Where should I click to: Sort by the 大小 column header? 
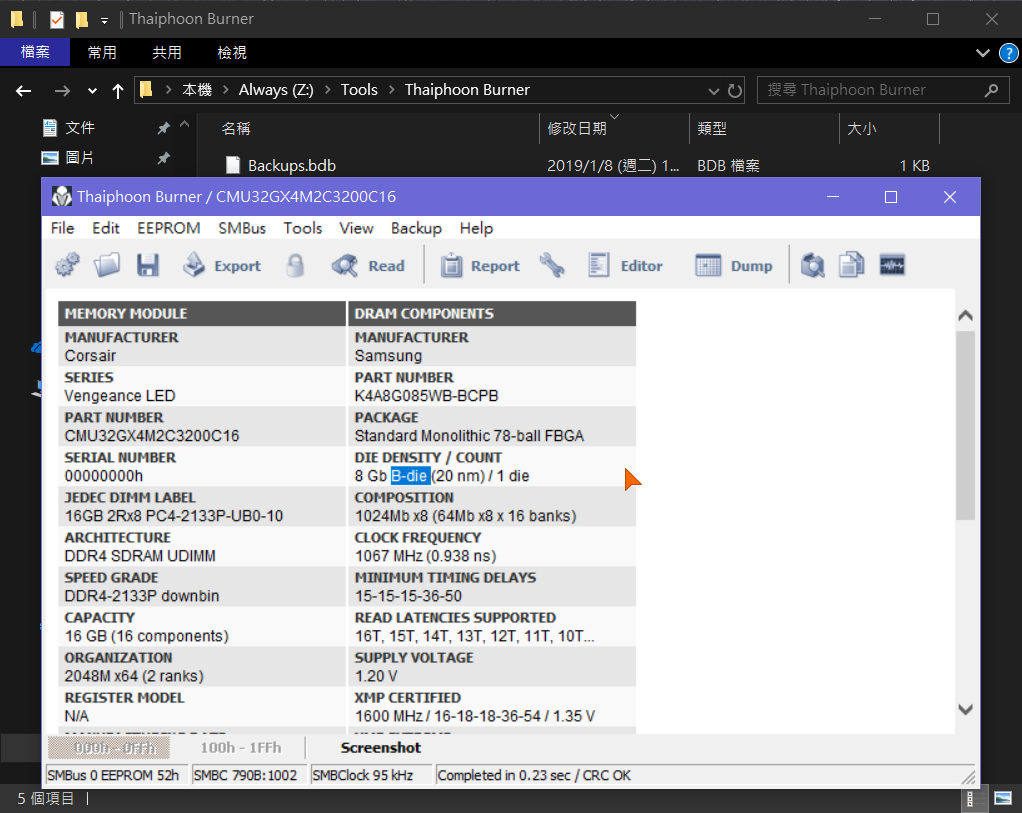(x=890, y=128)
